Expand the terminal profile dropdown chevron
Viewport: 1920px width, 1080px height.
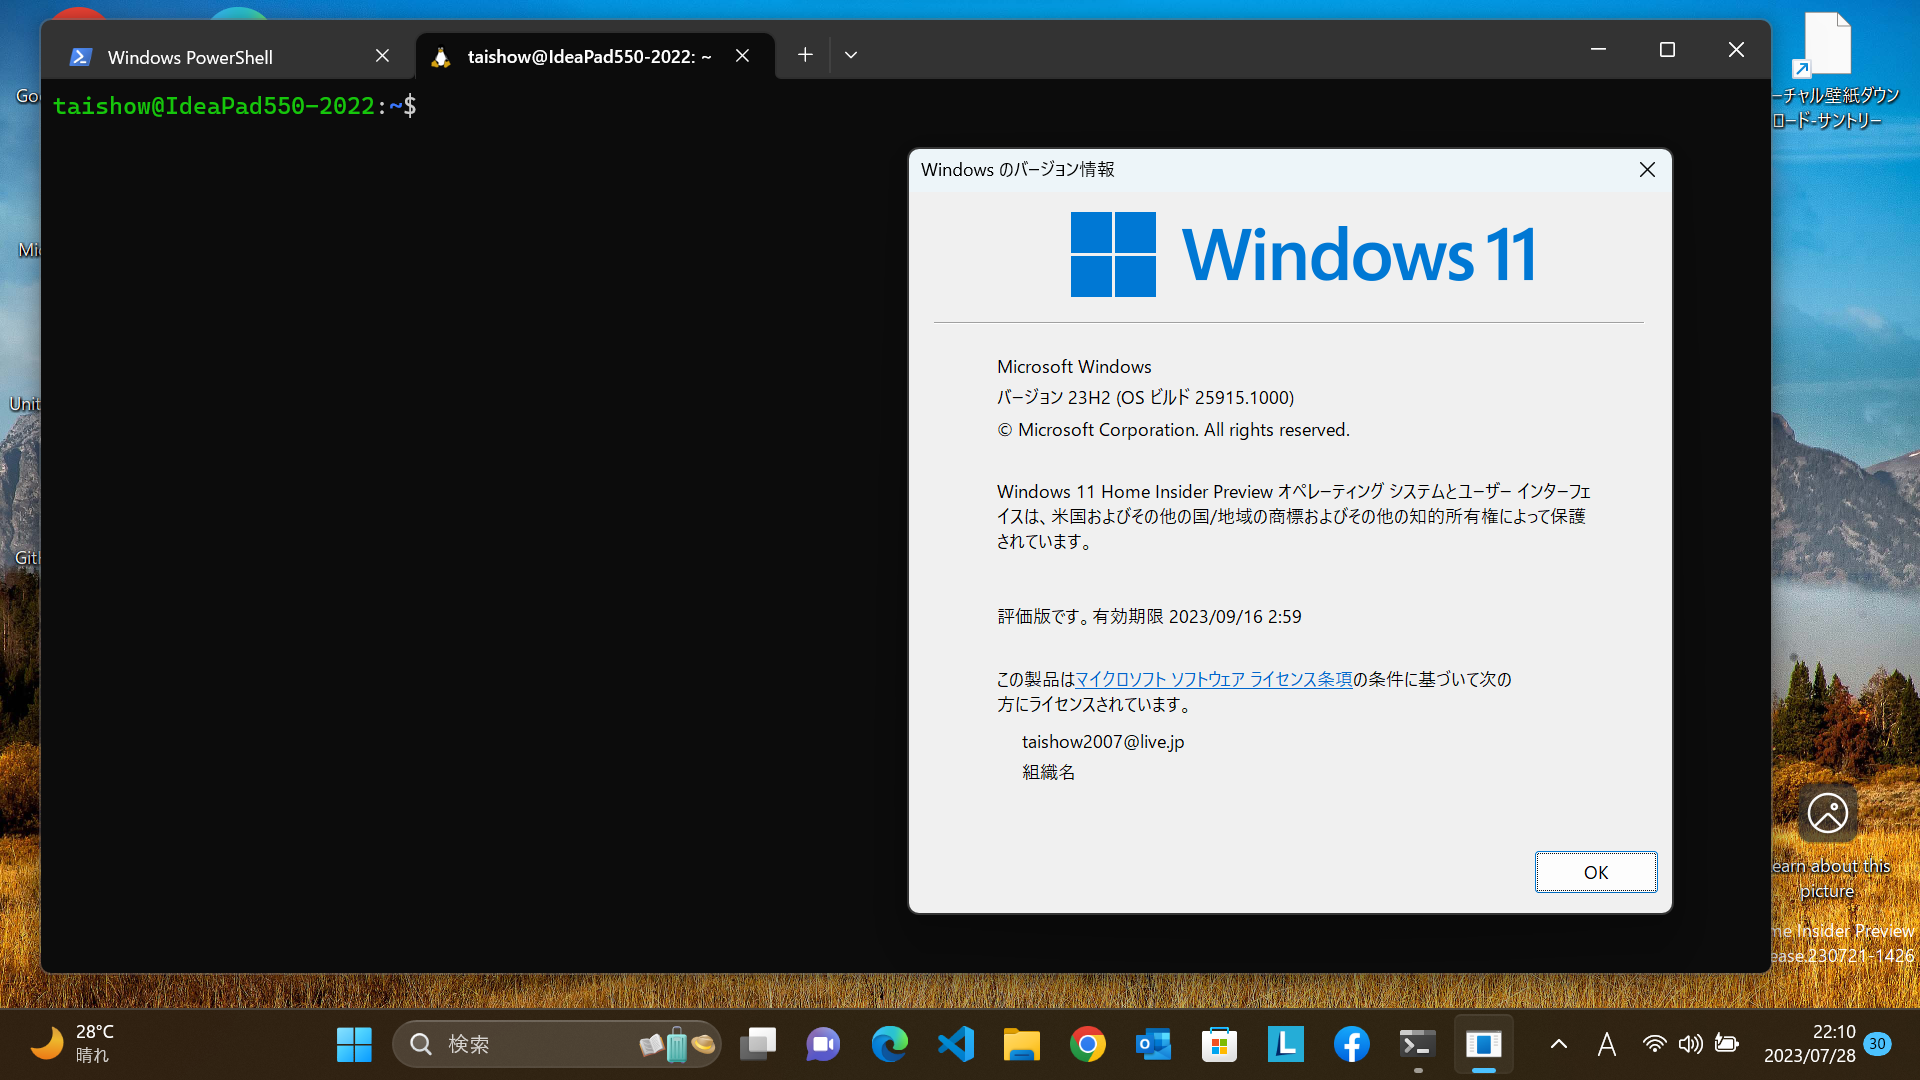pos(851,55)
